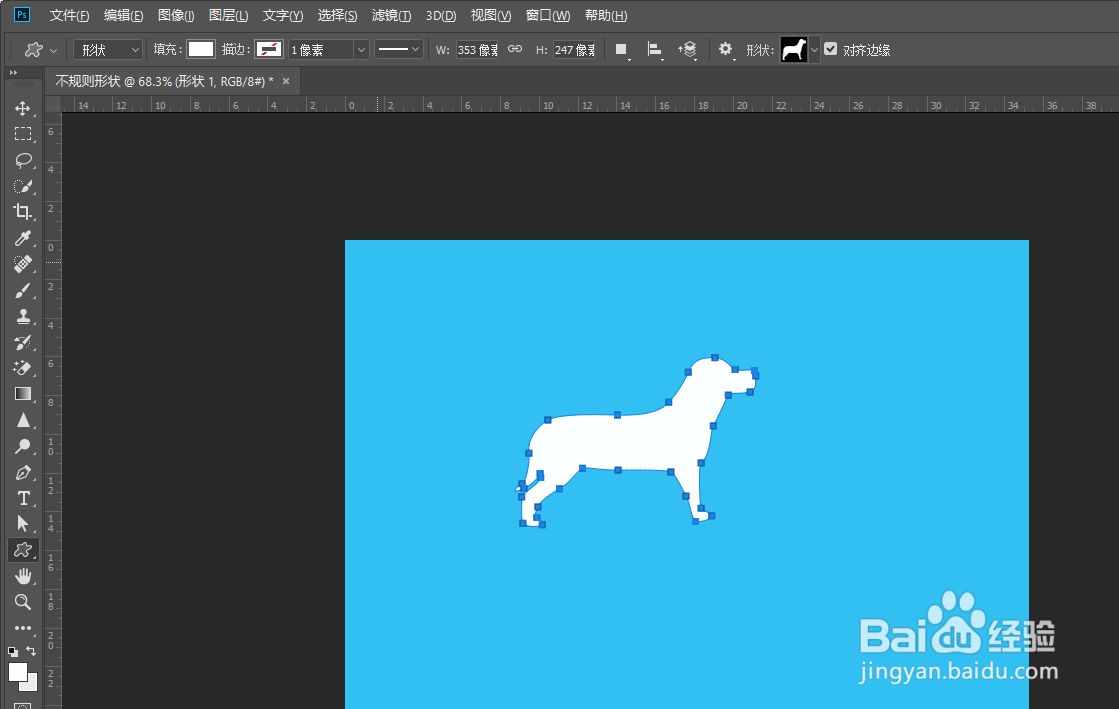Open the 图层 menu
This screenshot has height=709, width=1119.
coord(228,15)
